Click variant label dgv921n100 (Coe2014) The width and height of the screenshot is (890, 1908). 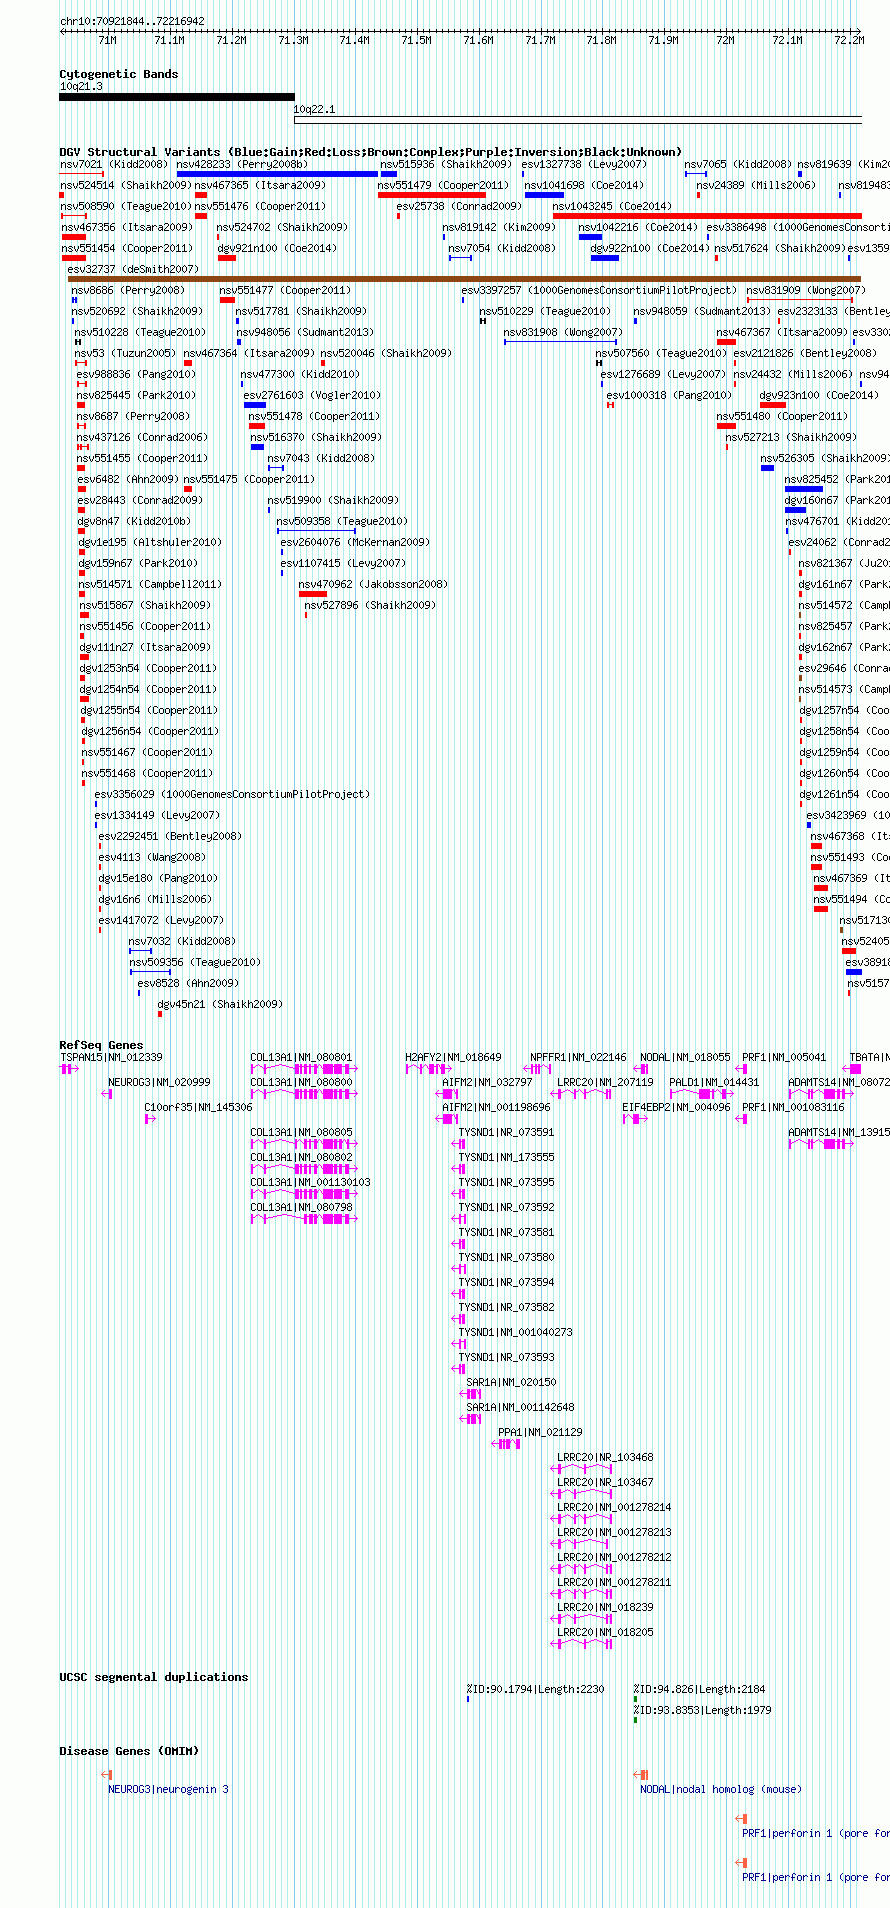tap(277, 248)
